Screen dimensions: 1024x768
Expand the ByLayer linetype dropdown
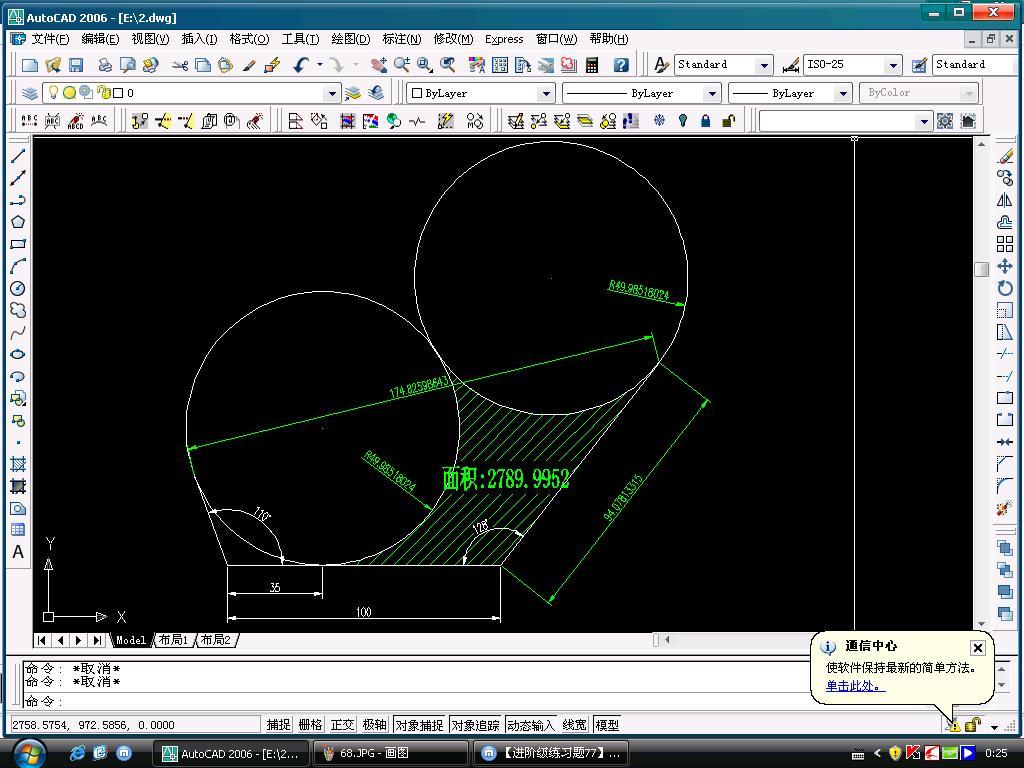(x=712, y=93)
